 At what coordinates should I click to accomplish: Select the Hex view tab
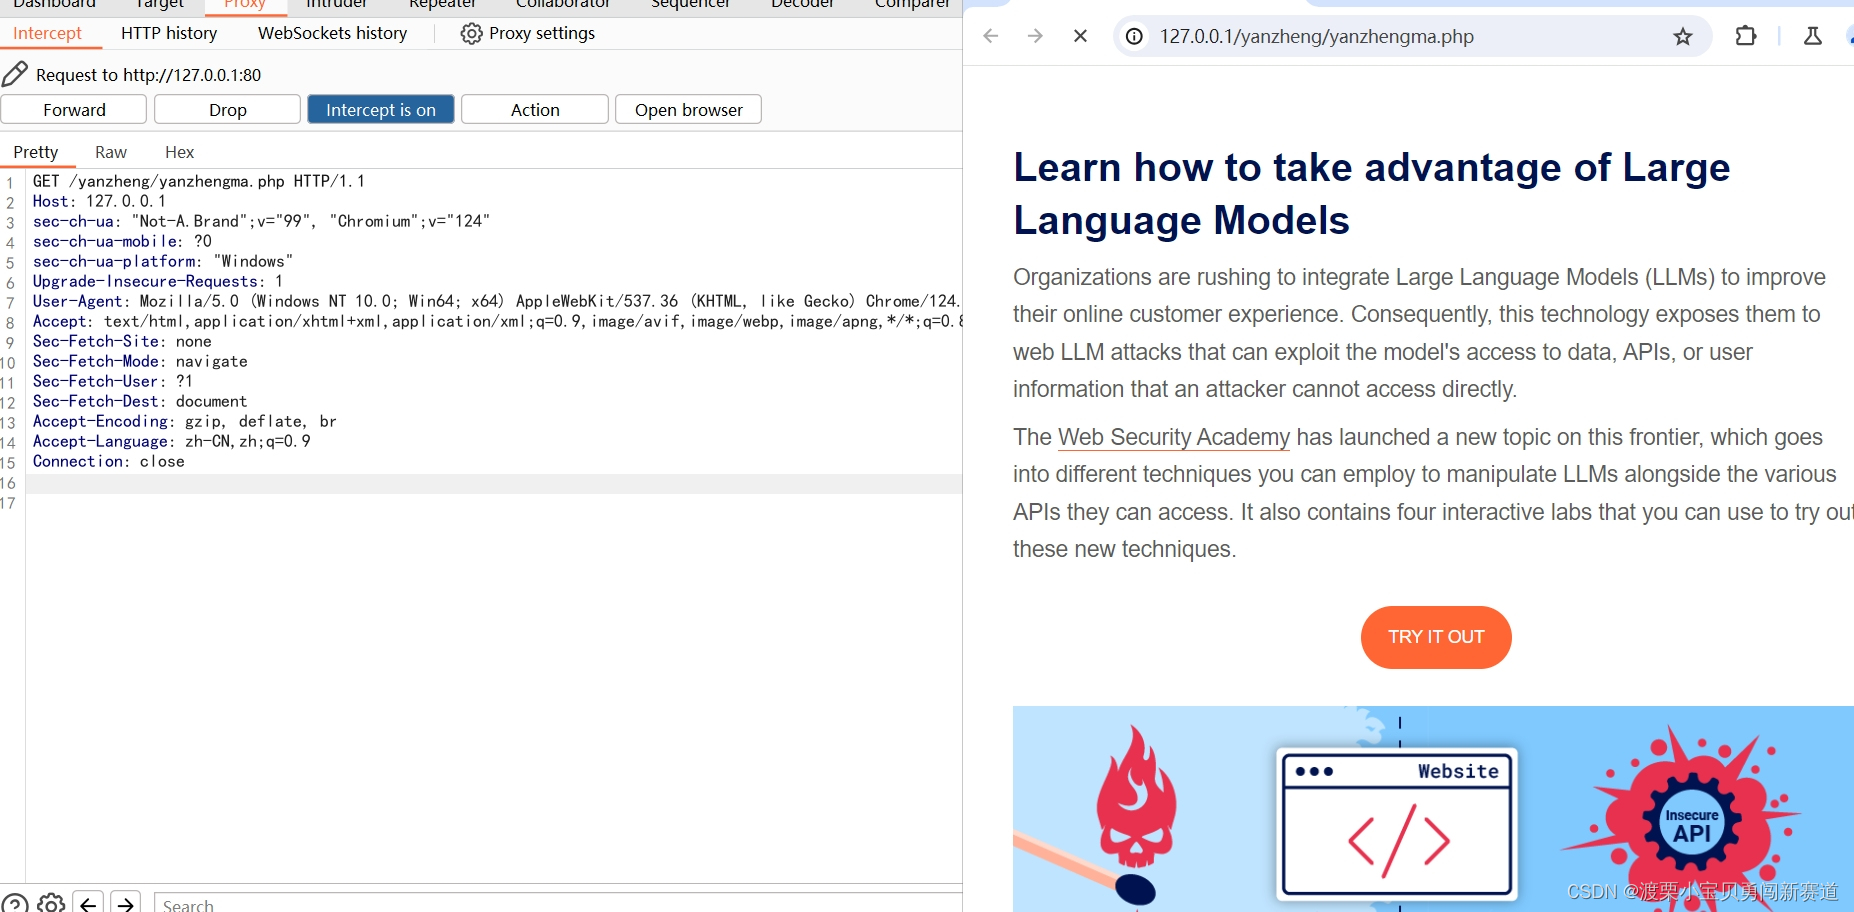[180, 152]
